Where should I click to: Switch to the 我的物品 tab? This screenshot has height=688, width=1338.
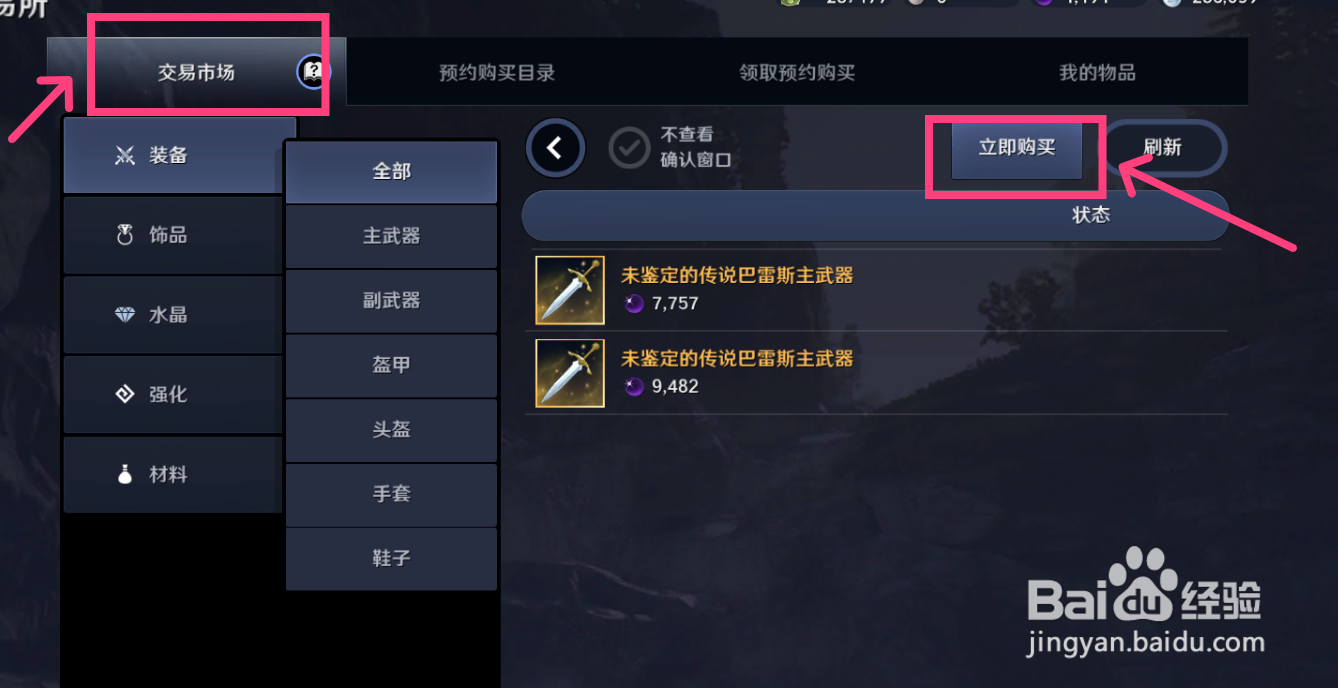(x=1097, y=72)
